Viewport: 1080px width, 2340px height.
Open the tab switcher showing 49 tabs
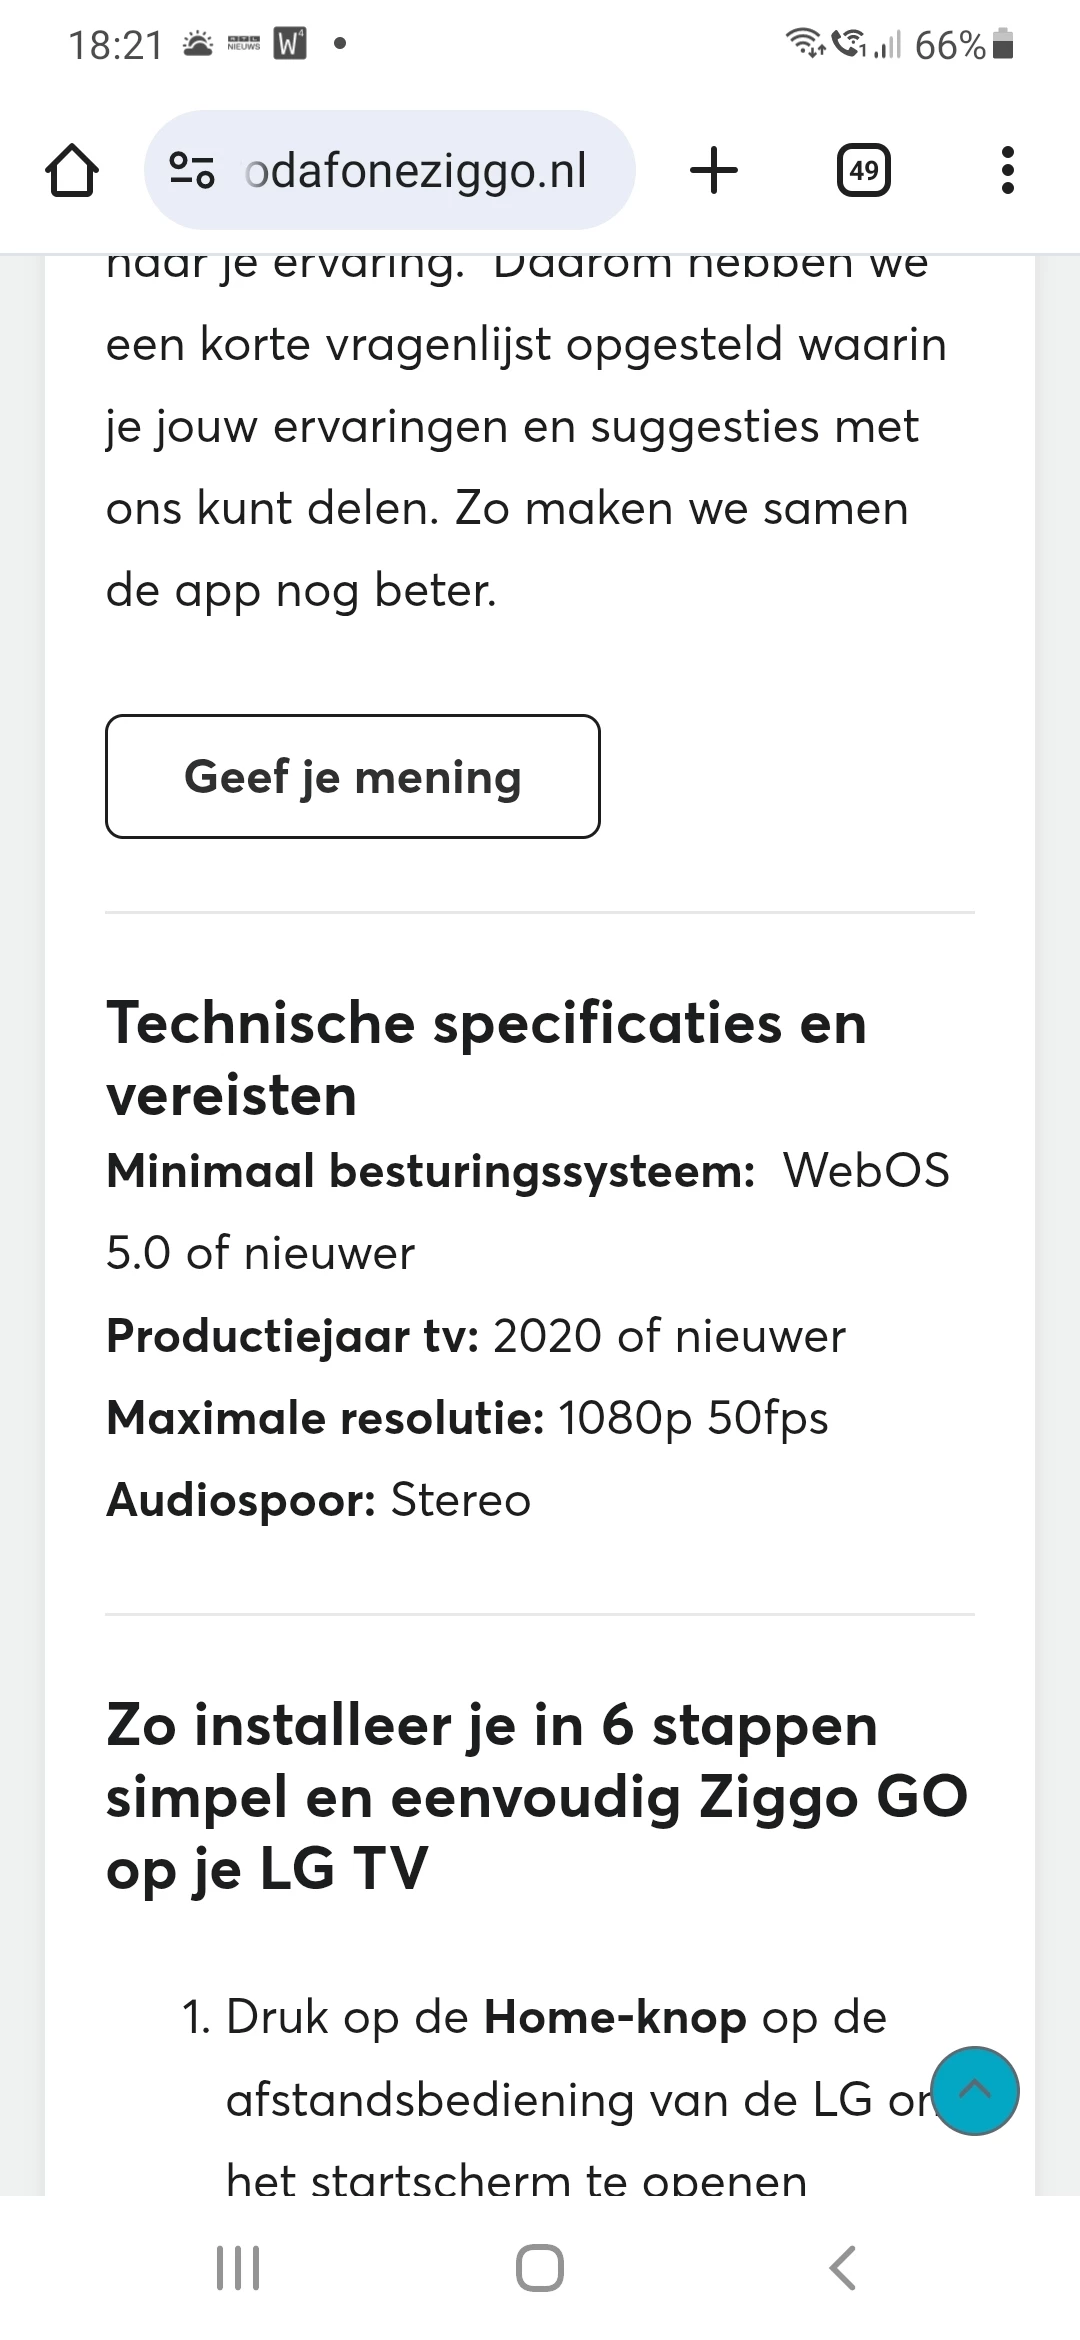pos(863,171)
